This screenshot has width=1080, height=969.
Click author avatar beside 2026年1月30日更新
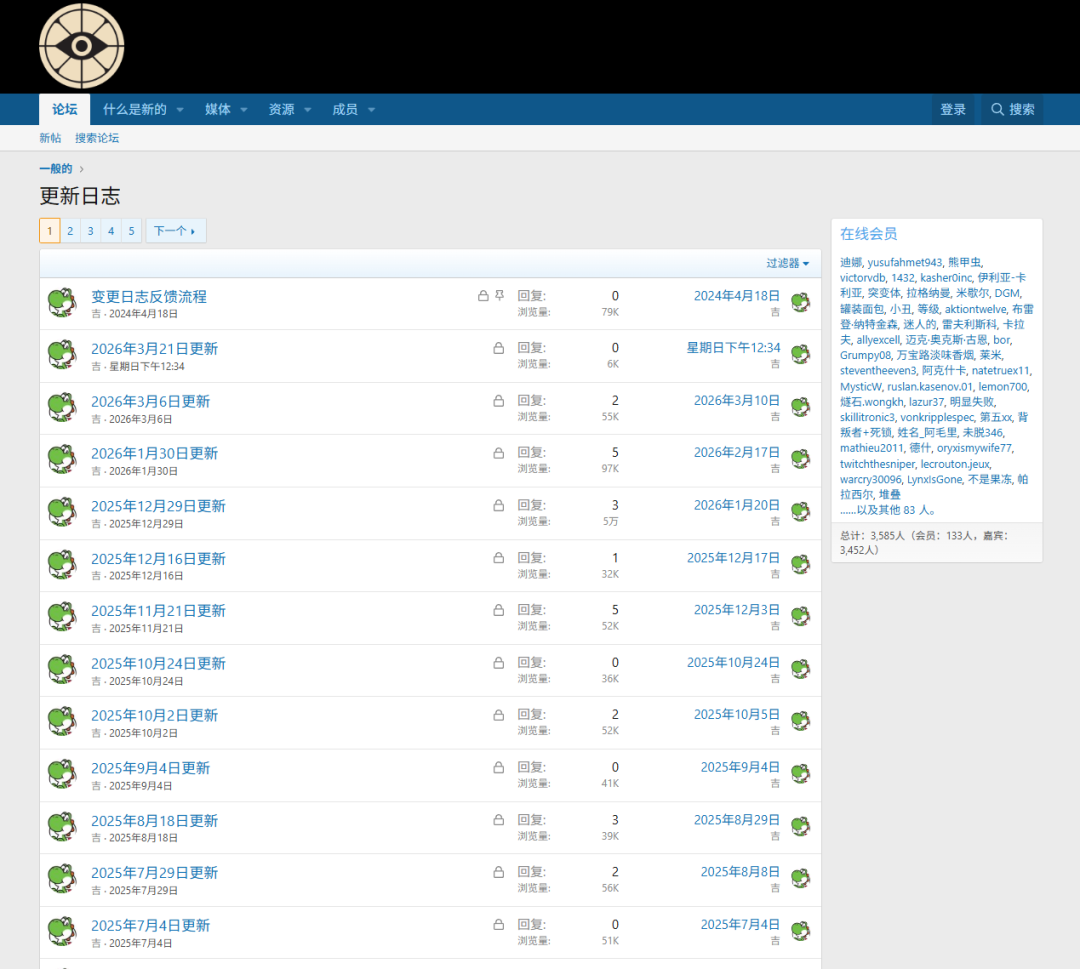[62, 460]
